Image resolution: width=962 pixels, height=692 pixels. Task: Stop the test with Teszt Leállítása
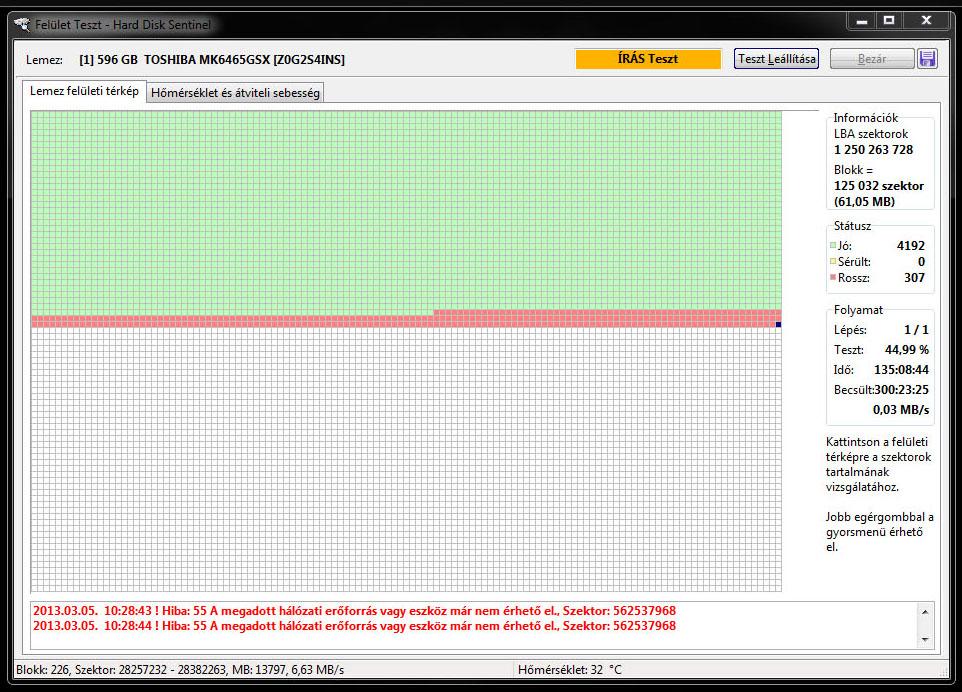click(x=776, y=59)
